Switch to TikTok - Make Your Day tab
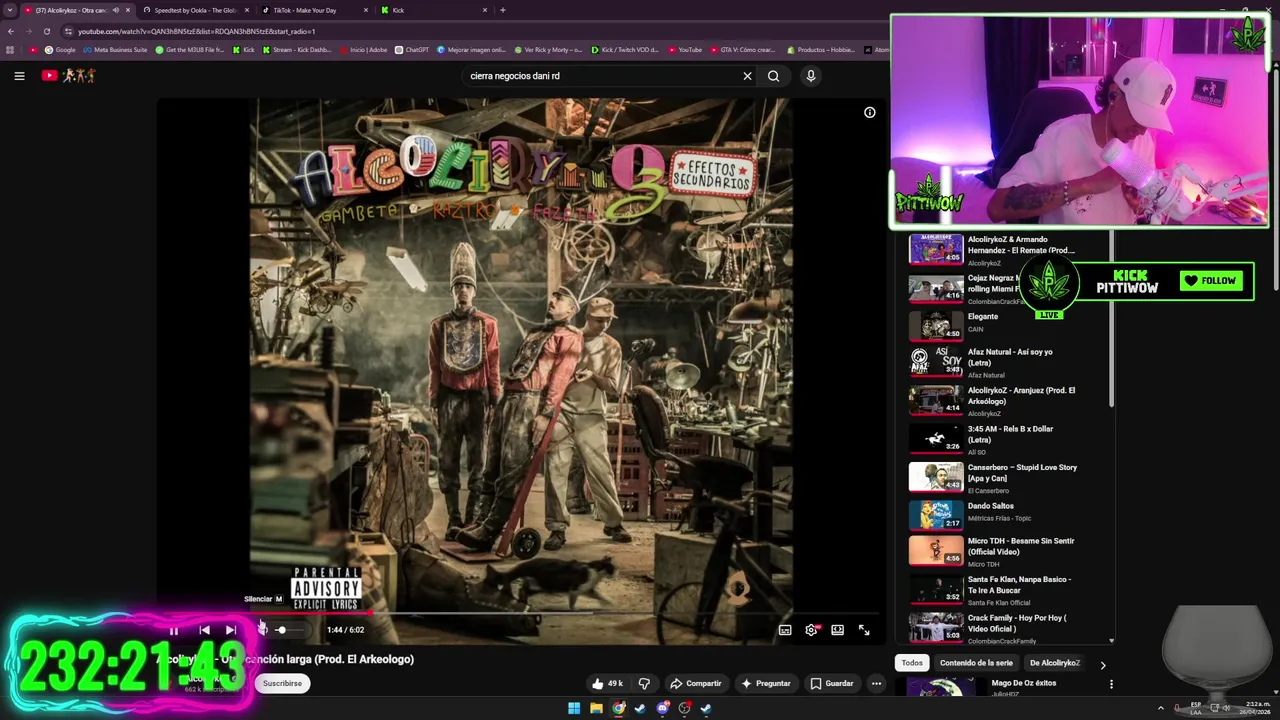This screenshot has height=720, width=1280. tap(315, 10)
